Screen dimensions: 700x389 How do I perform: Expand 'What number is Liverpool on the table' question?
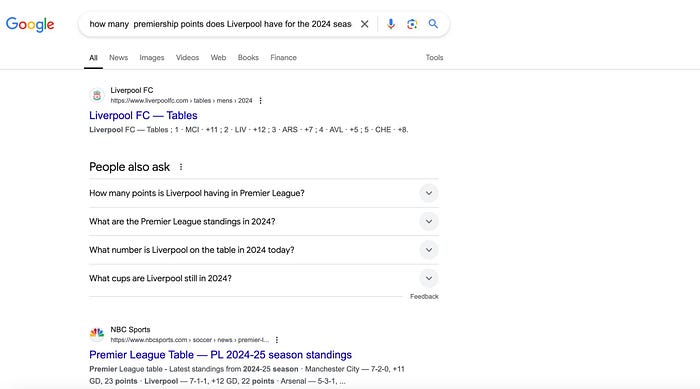point(263,250)
